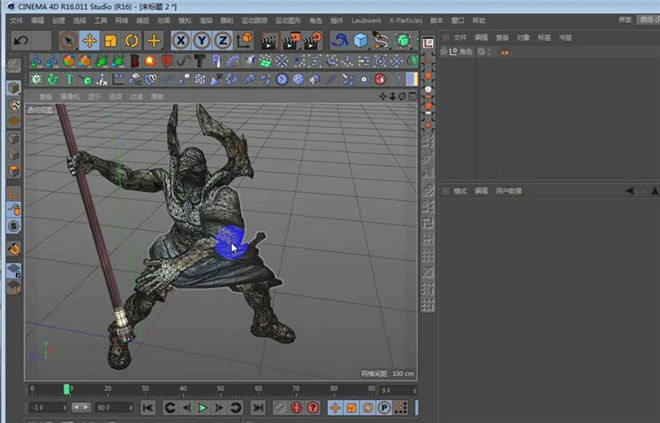Toggle position keyframe recording in timeline bar
The height and width of the screenshot is (423, 660).
(335, 407)
